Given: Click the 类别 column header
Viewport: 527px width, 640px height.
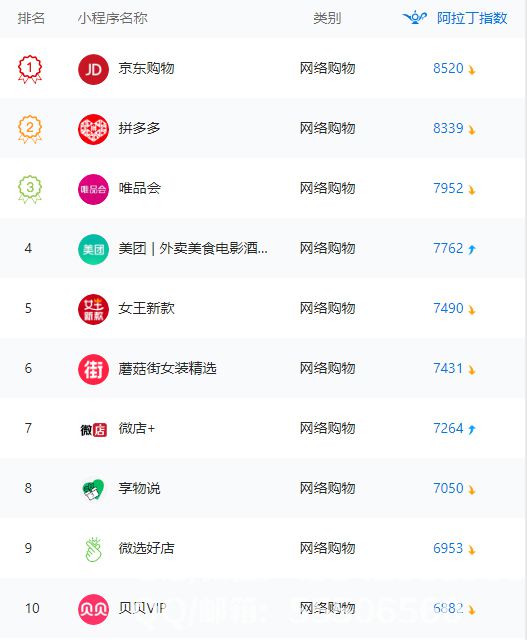Looking at the screenshot, I should [x=327, y=18].
